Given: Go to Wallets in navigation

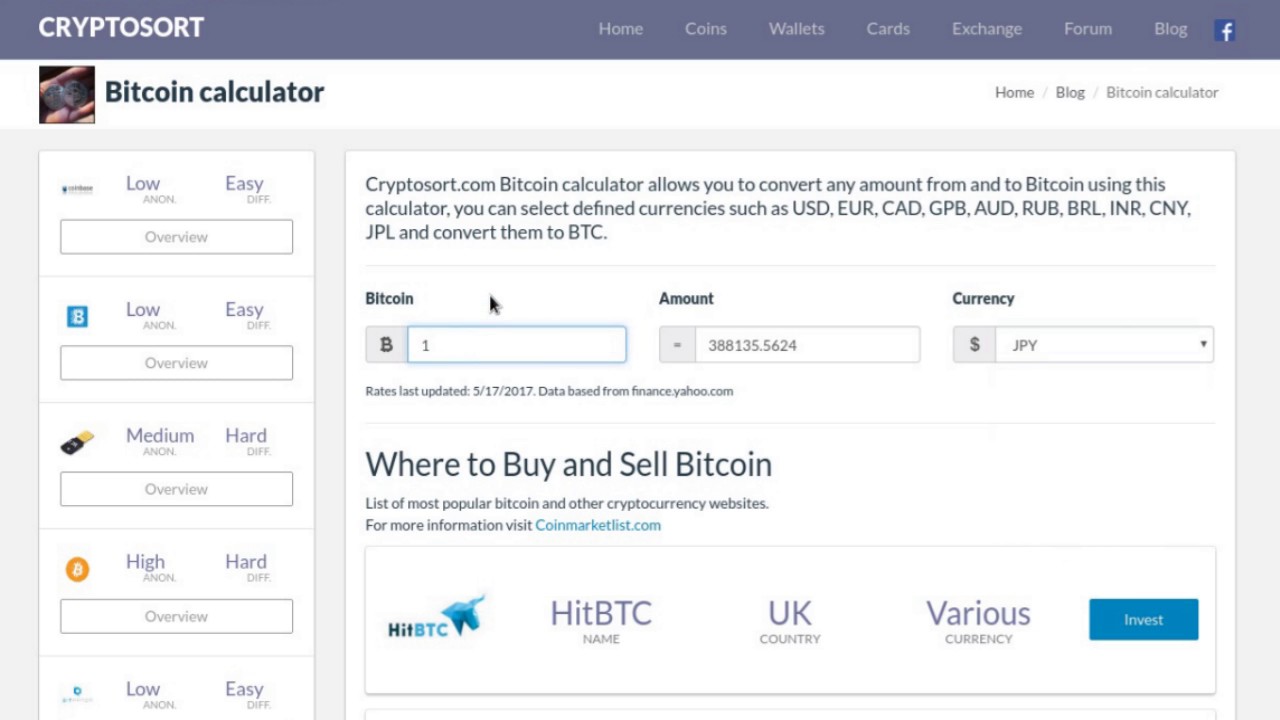Looking at the screenshot, I should [x=796, y=29].
